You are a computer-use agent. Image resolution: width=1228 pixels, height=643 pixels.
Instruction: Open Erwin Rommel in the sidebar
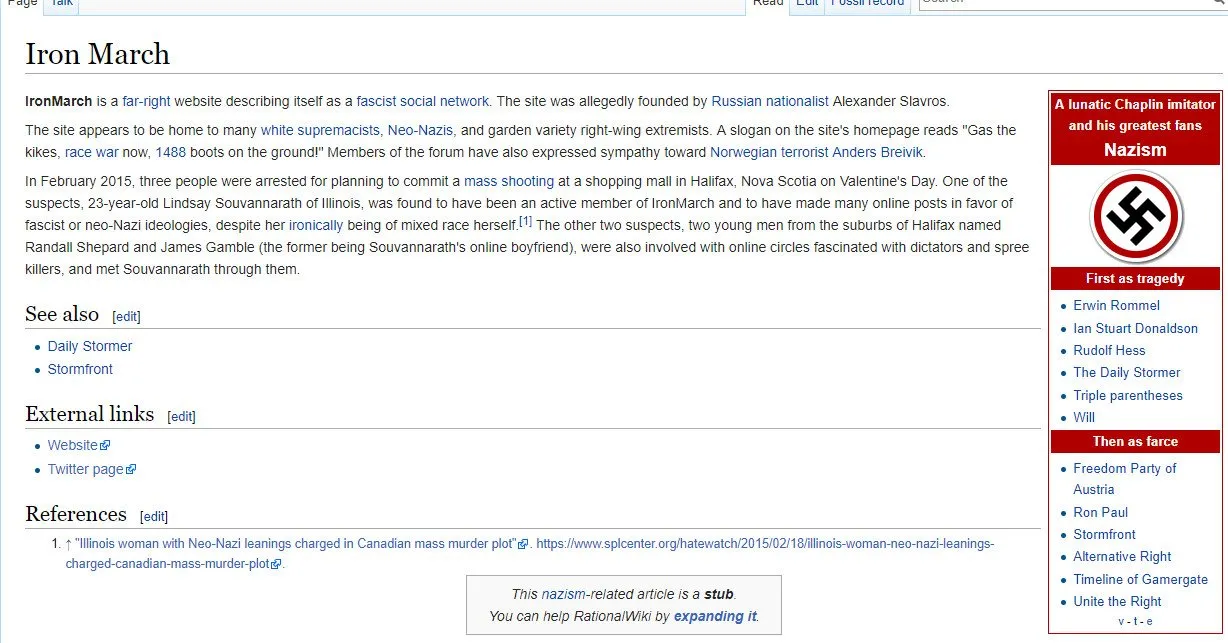pos(1117,305)
